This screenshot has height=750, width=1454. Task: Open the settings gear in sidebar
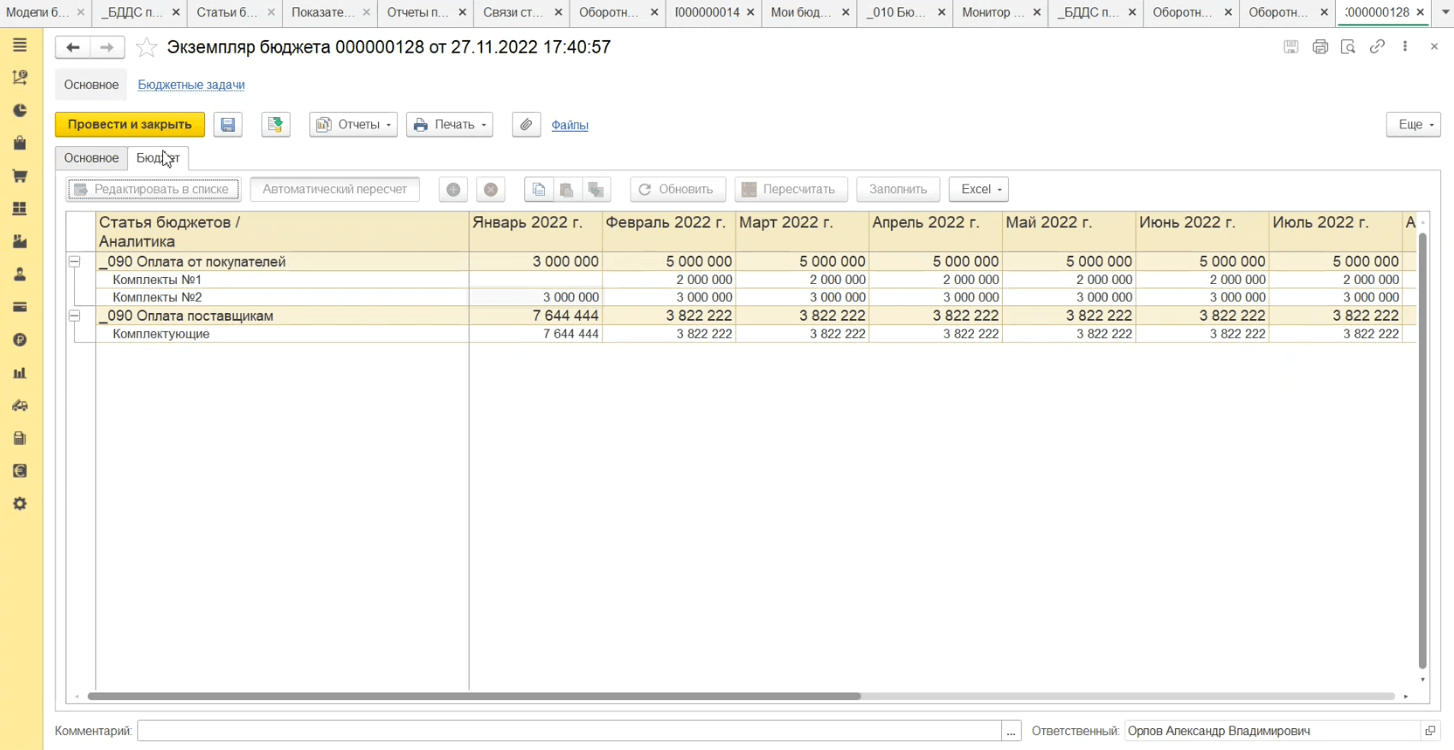pos(20,503)
